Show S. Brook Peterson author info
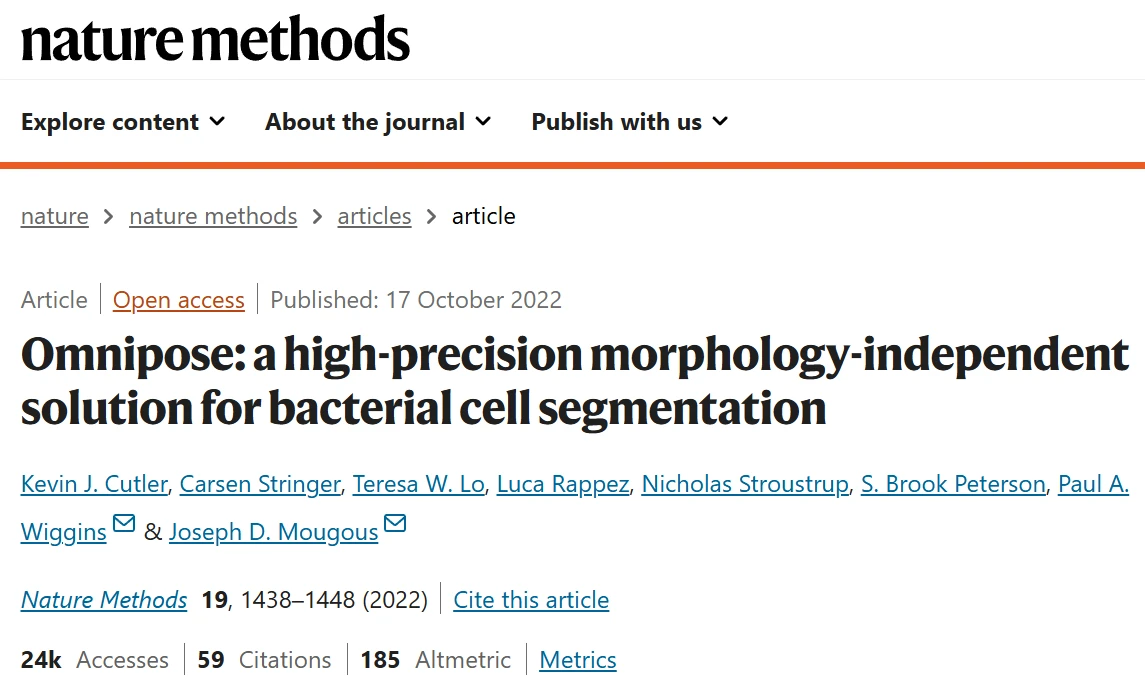This screenshot has height=686, width=1145. point(953,485)
